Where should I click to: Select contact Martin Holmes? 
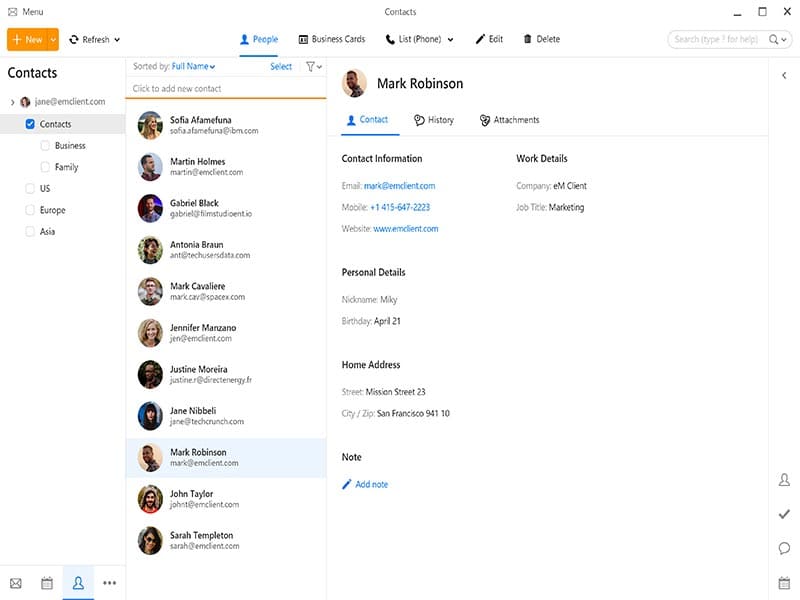click(x=226, y=166)
